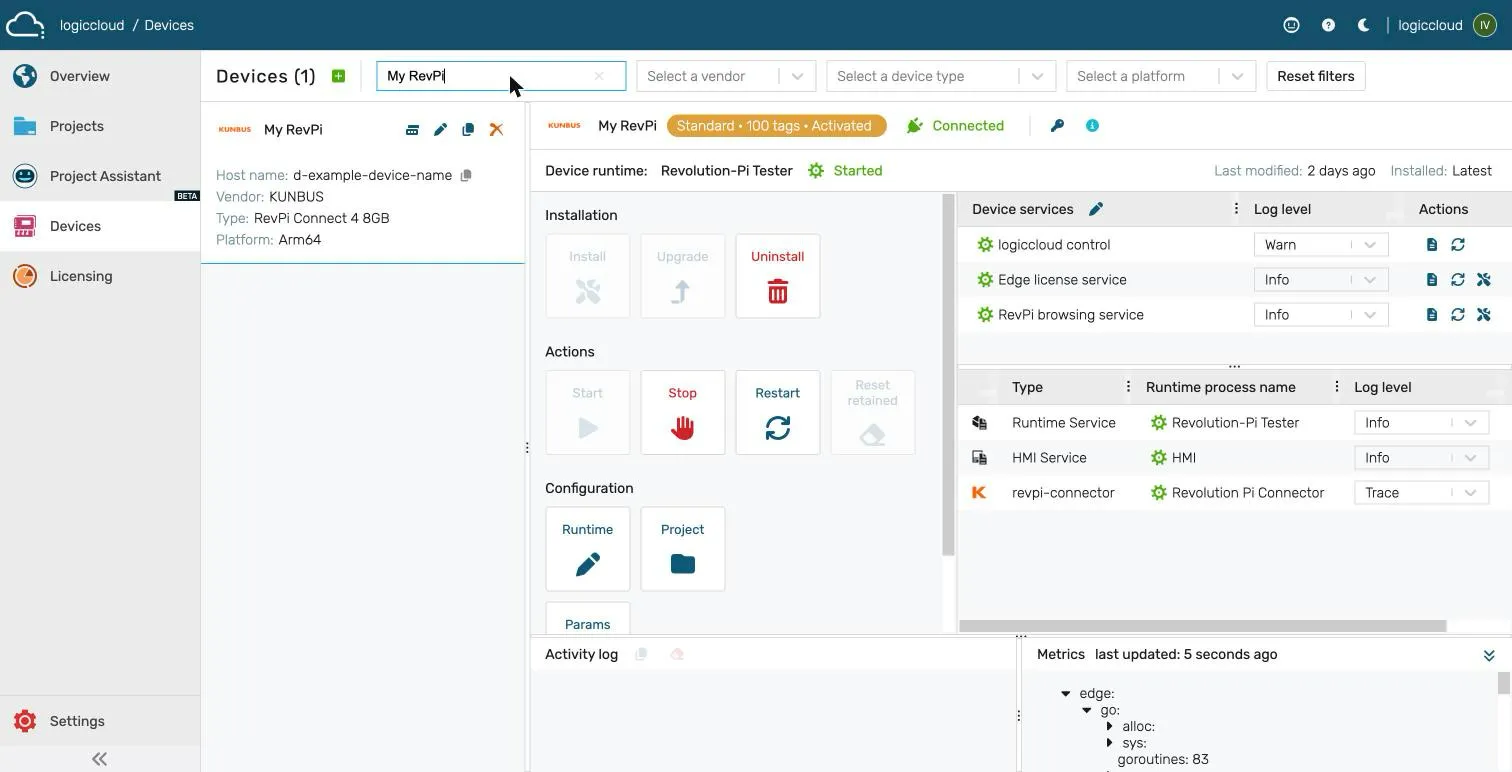Restart the logiccloud control service
The height and width of the screenshot is (772, 1512).
click(1458, 245)
